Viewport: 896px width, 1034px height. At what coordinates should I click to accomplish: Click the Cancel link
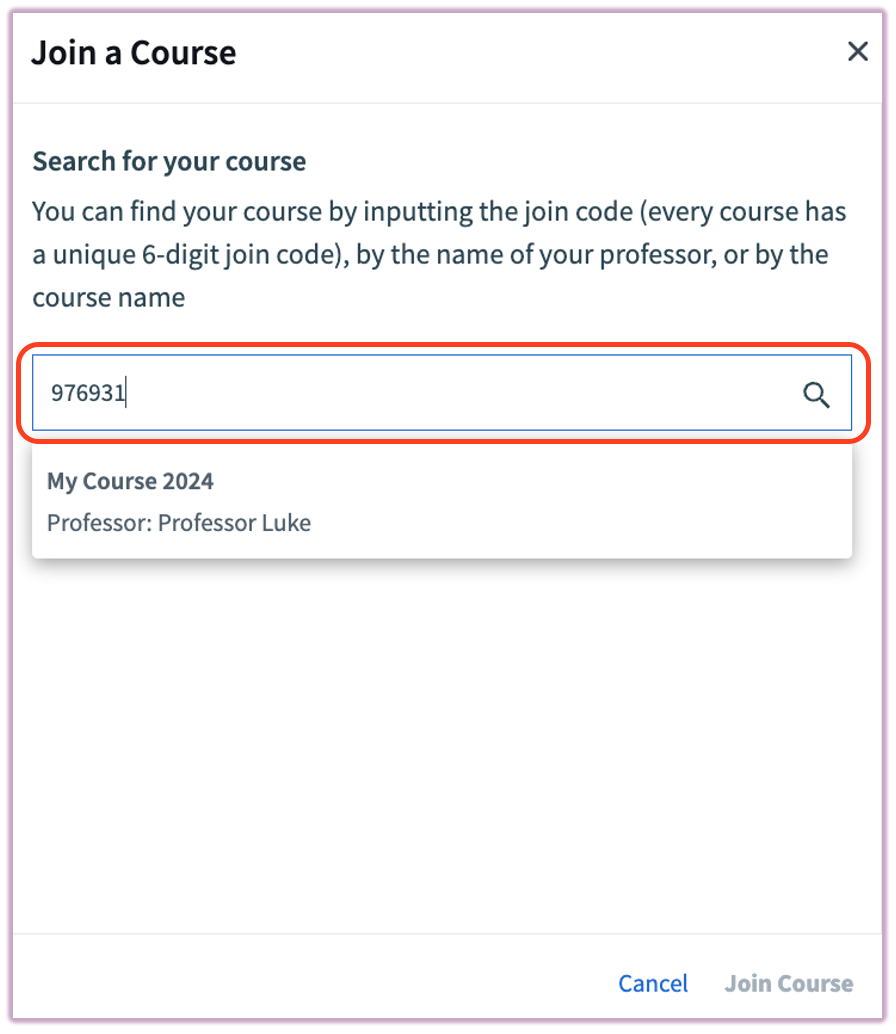653,983
